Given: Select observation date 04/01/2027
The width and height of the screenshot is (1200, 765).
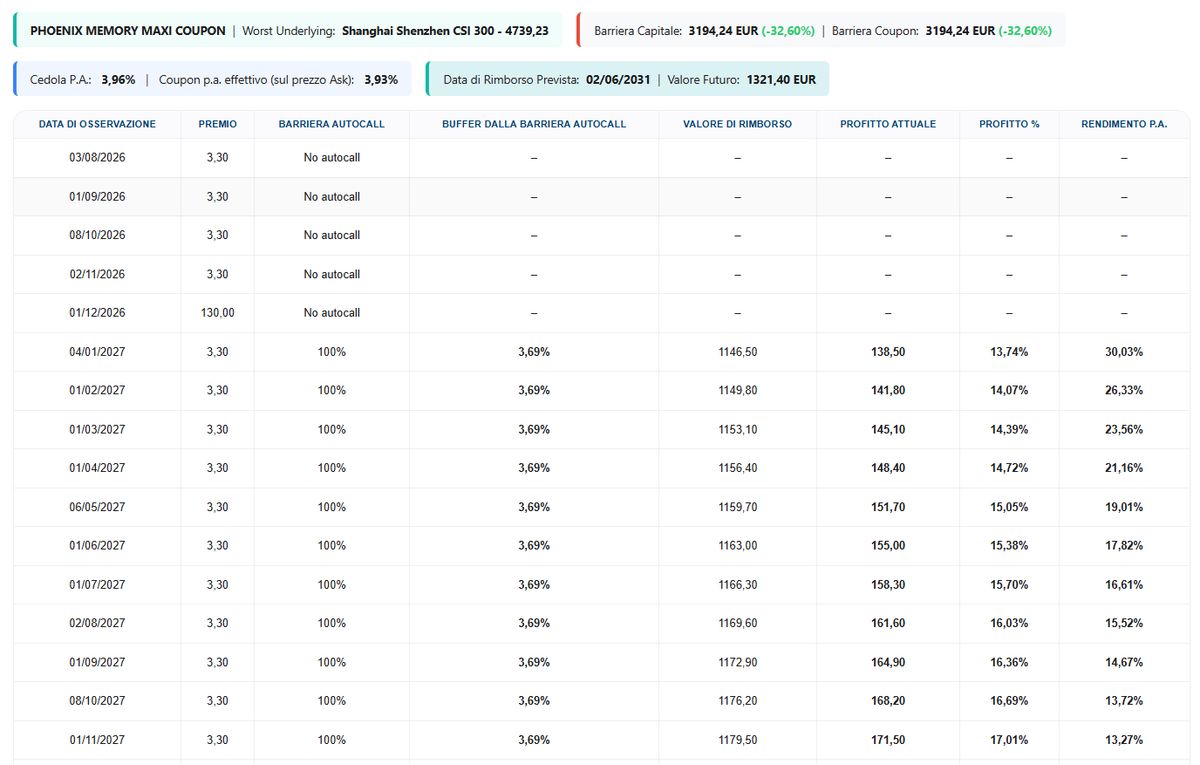Looking at the screenshot, I should pyautogui.click(x=97, y=352).
